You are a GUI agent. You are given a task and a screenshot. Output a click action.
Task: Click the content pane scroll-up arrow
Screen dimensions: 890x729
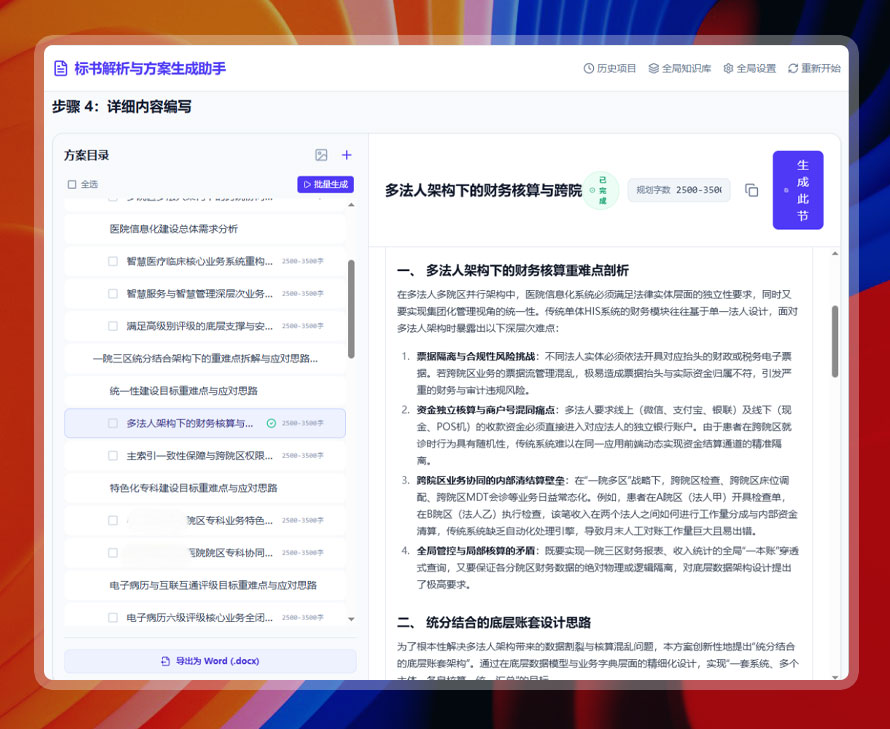835,253
